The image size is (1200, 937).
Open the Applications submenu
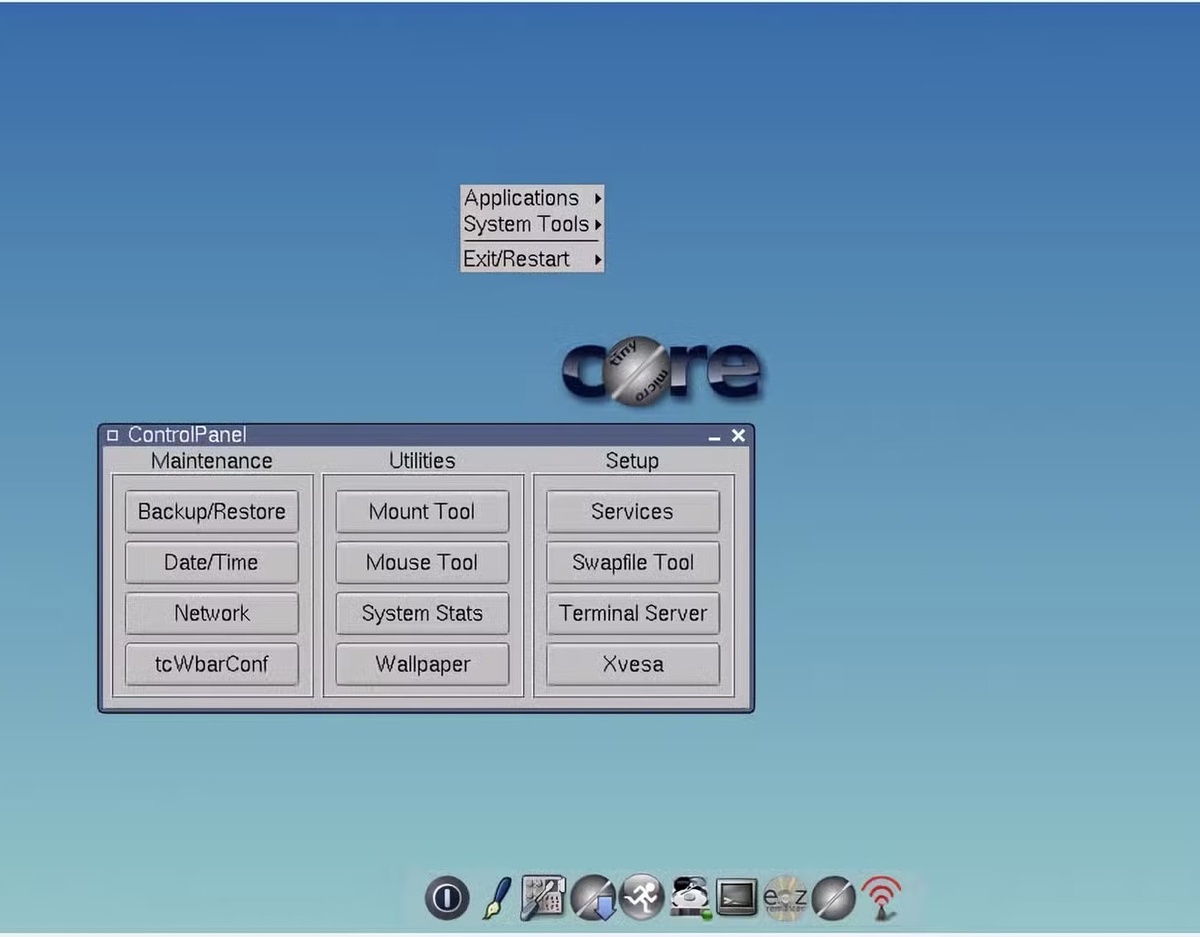[x=532, y=198]
